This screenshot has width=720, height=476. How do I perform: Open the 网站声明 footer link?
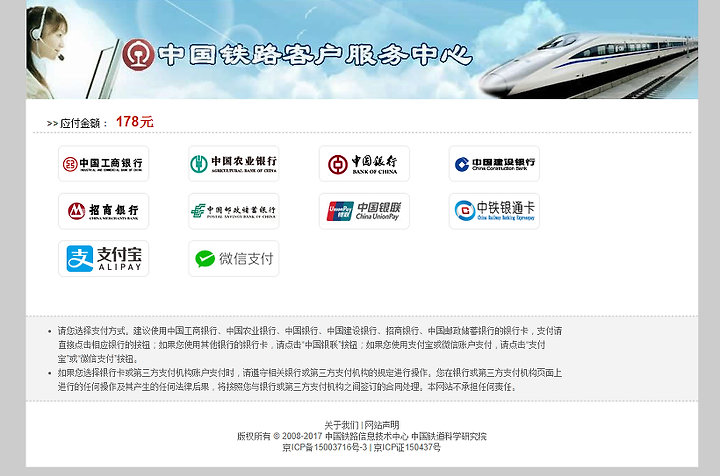coord(382,425)
